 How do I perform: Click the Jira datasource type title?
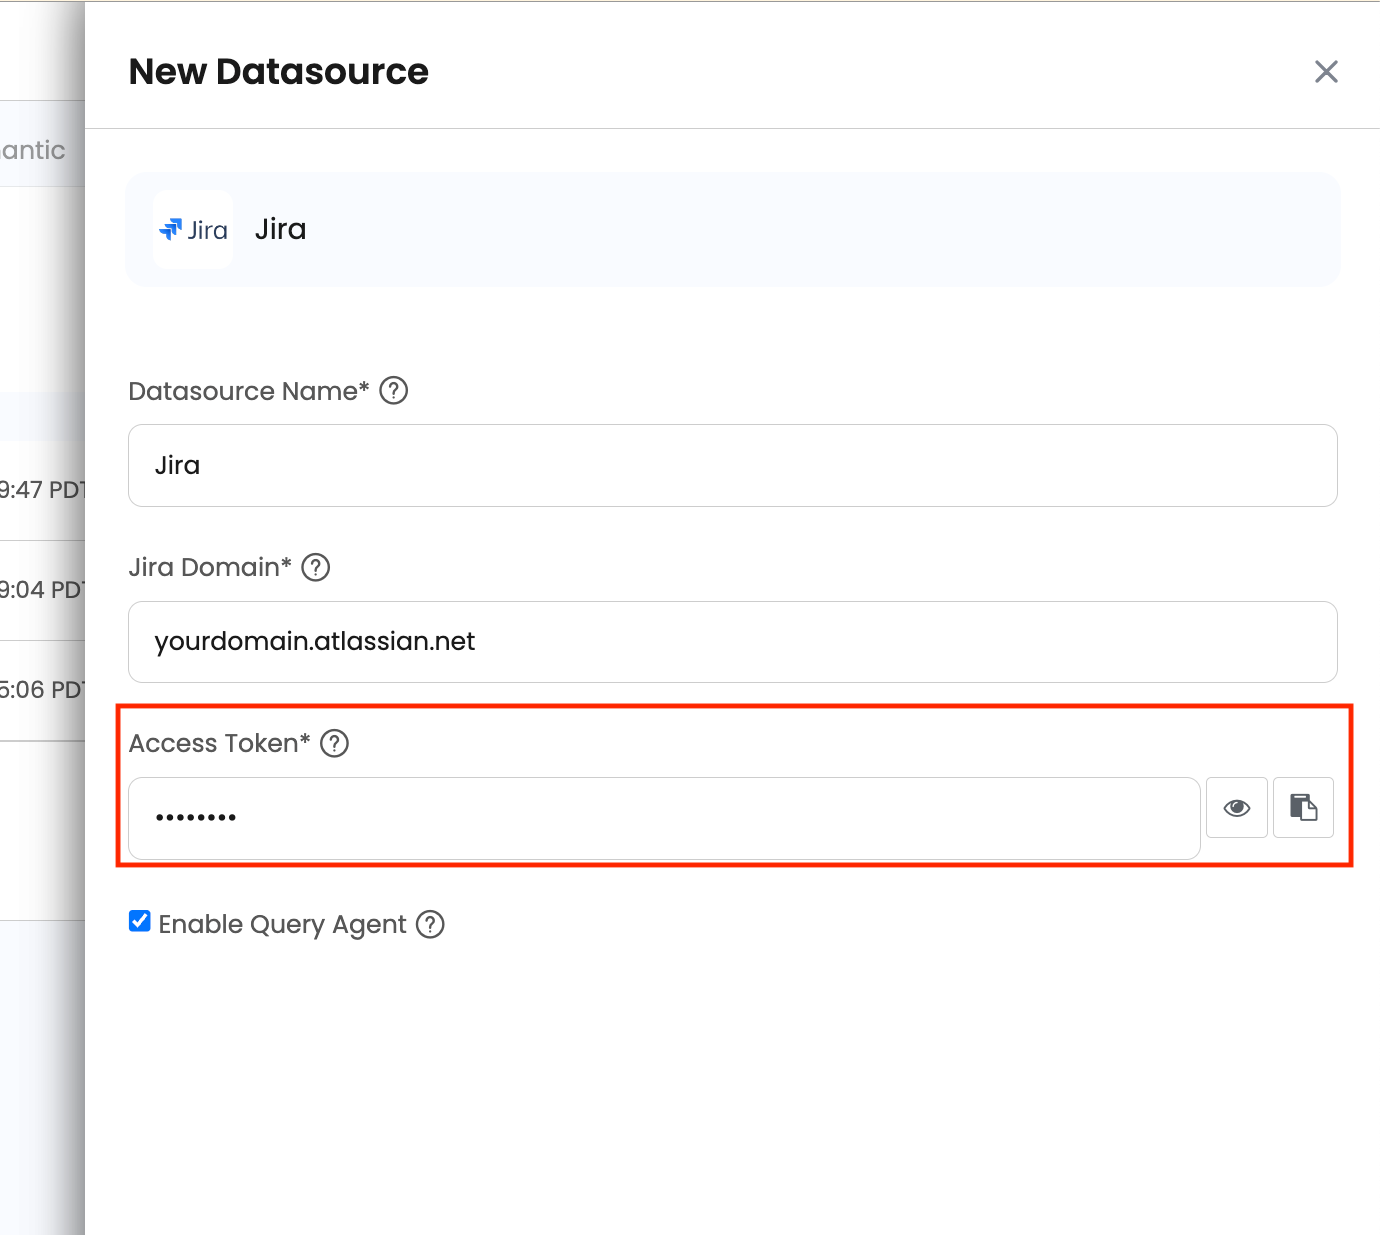click(x=281, y=229)
